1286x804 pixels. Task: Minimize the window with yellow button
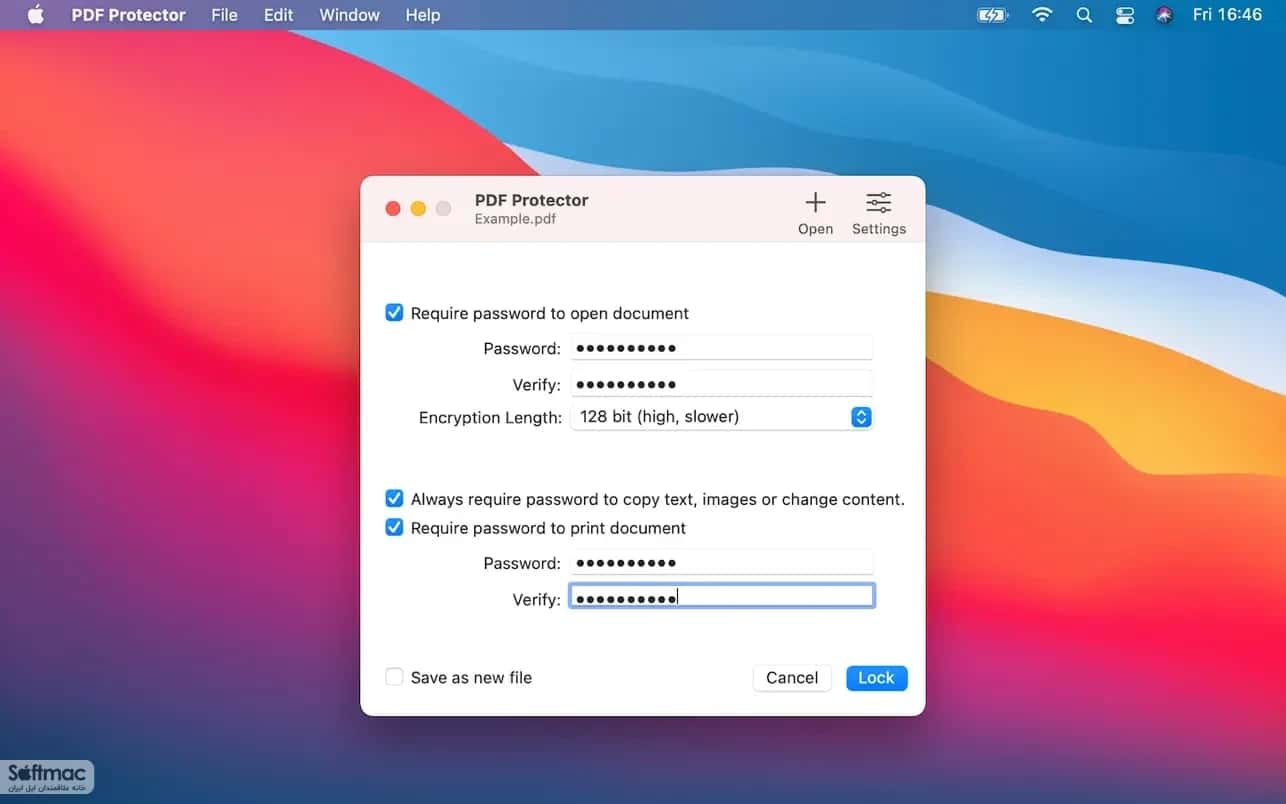(x=418, y=208)
